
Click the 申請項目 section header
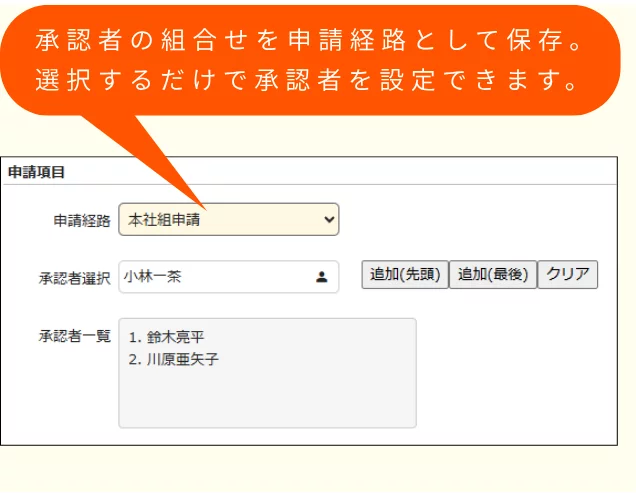click(x=37, y=172)
